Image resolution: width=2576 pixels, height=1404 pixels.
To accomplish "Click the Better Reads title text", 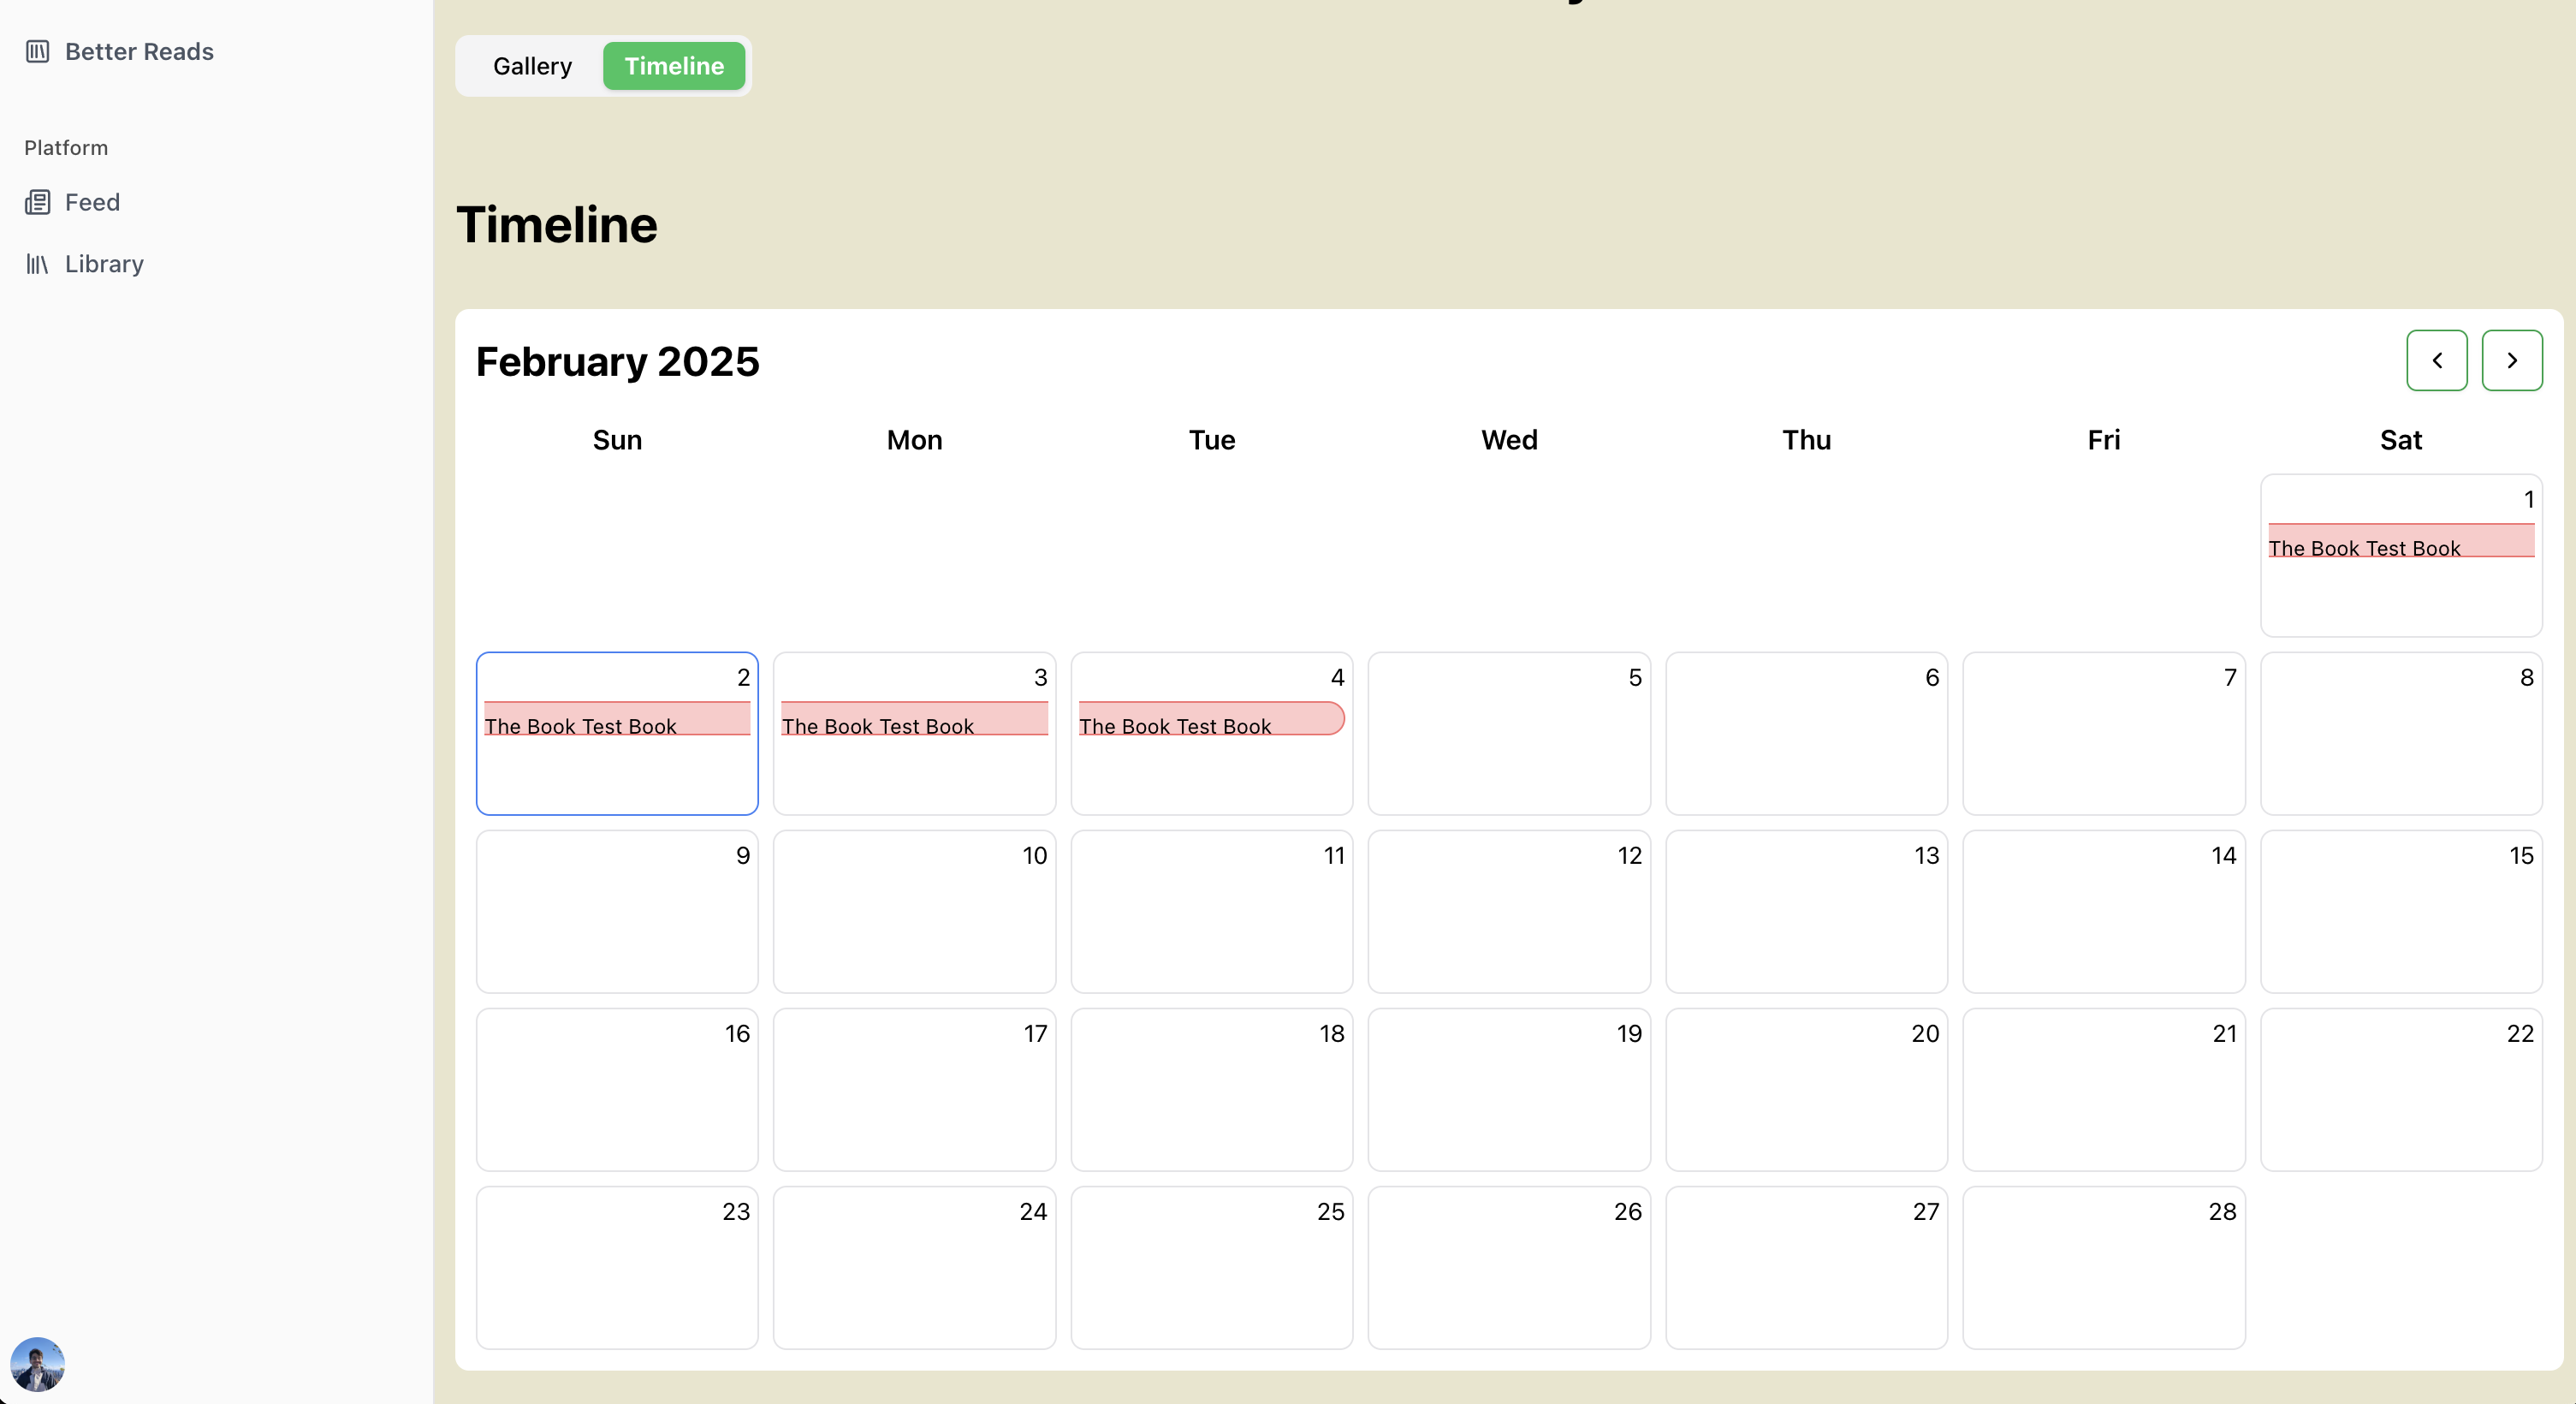I will pos(139,51).
